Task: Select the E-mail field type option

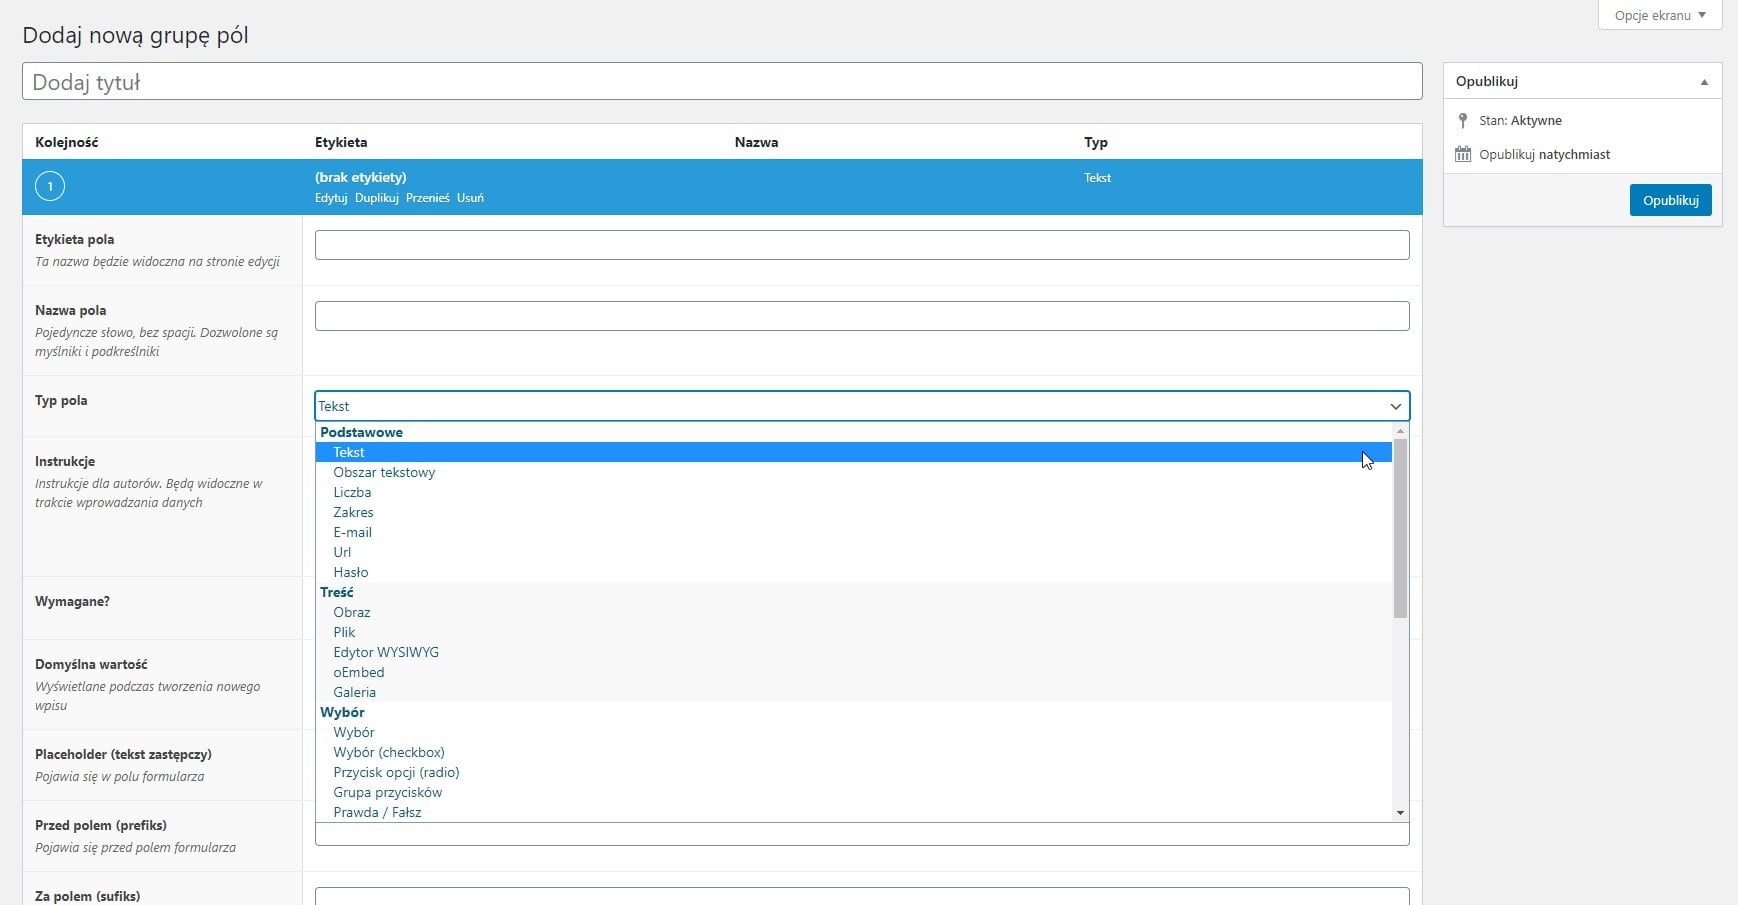Action: point(352,532)
